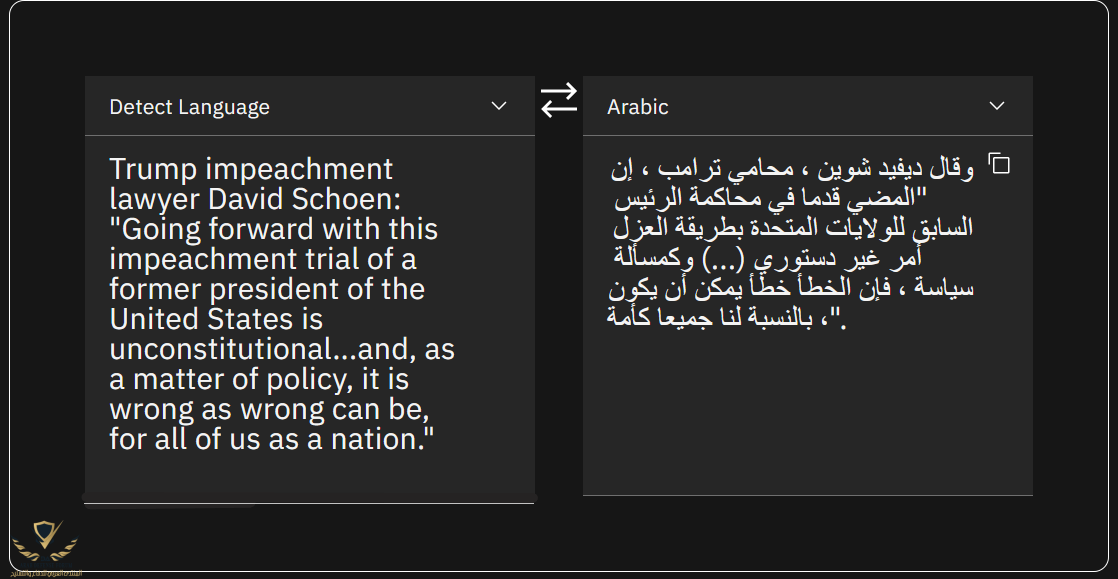
Task: Open the Detect Language selector label
Action: coord(190,107)
